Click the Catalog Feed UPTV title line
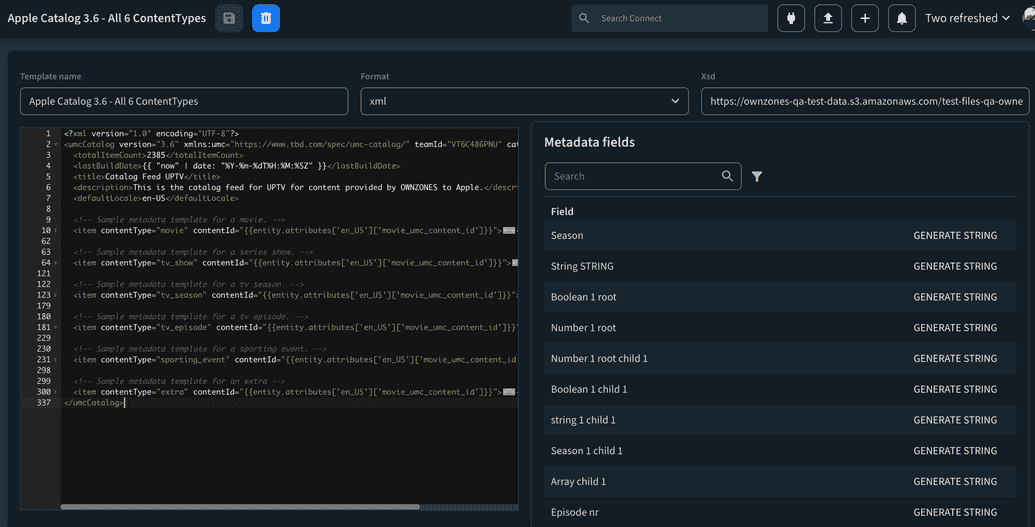 147,177
